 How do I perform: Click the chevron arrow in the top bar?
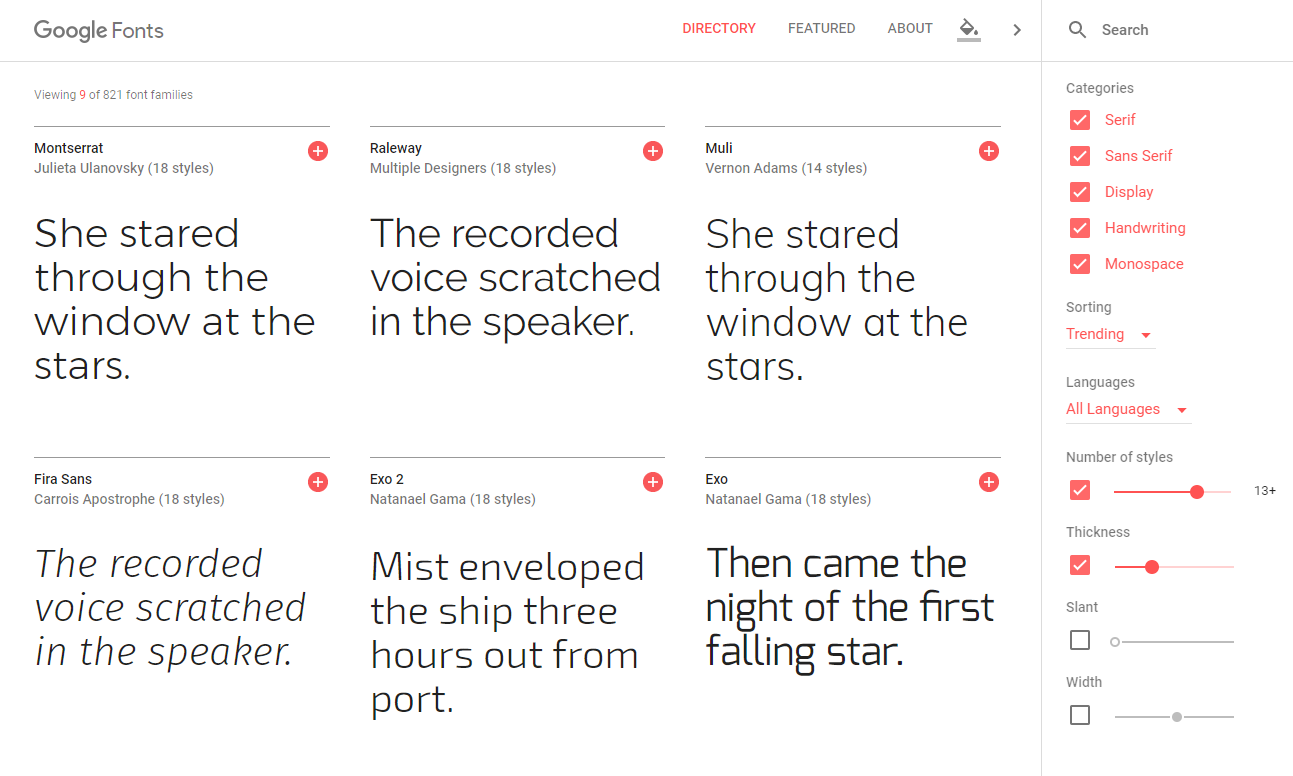1017,29
